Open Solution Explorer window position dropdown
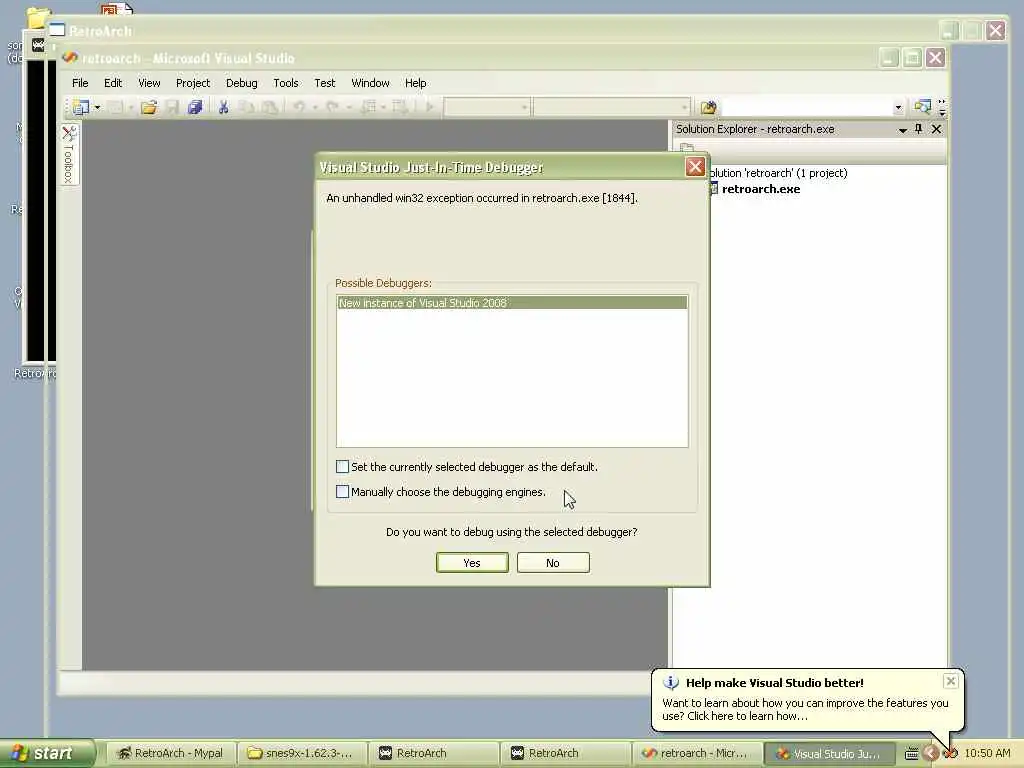This screenshot has height=768, width=1024. [x=903, y=130]
